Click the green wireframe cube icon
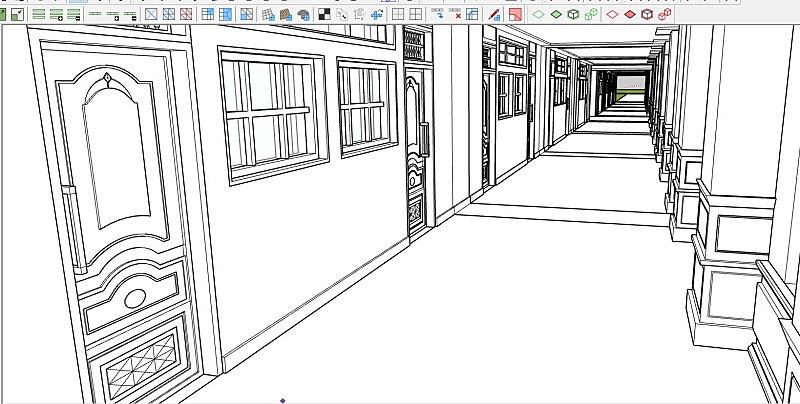The width and height of the screenshot is (800, 404). coord(572,14)
